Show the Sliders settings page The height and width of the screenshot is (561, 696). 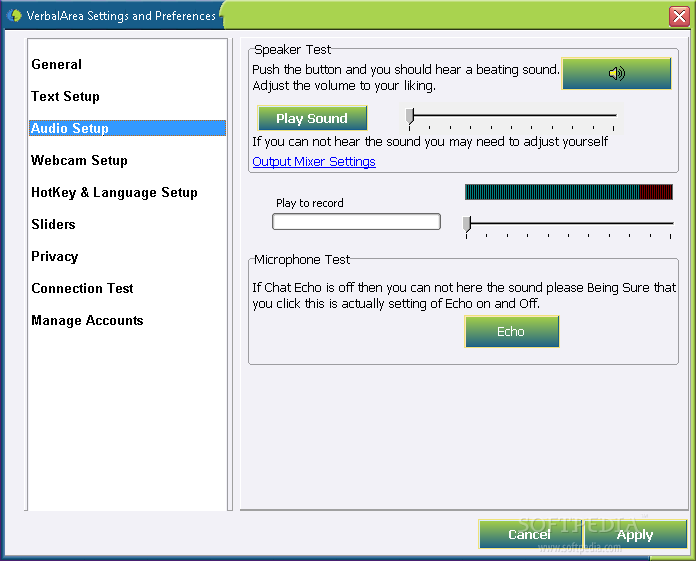53,224
